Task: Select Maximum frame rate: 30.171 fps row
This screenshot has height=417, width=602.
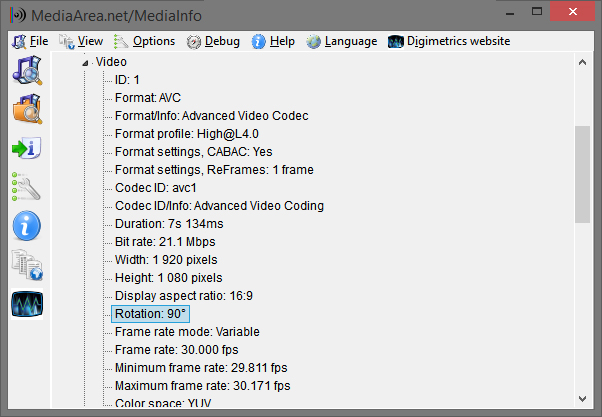Action: (203, 386)
